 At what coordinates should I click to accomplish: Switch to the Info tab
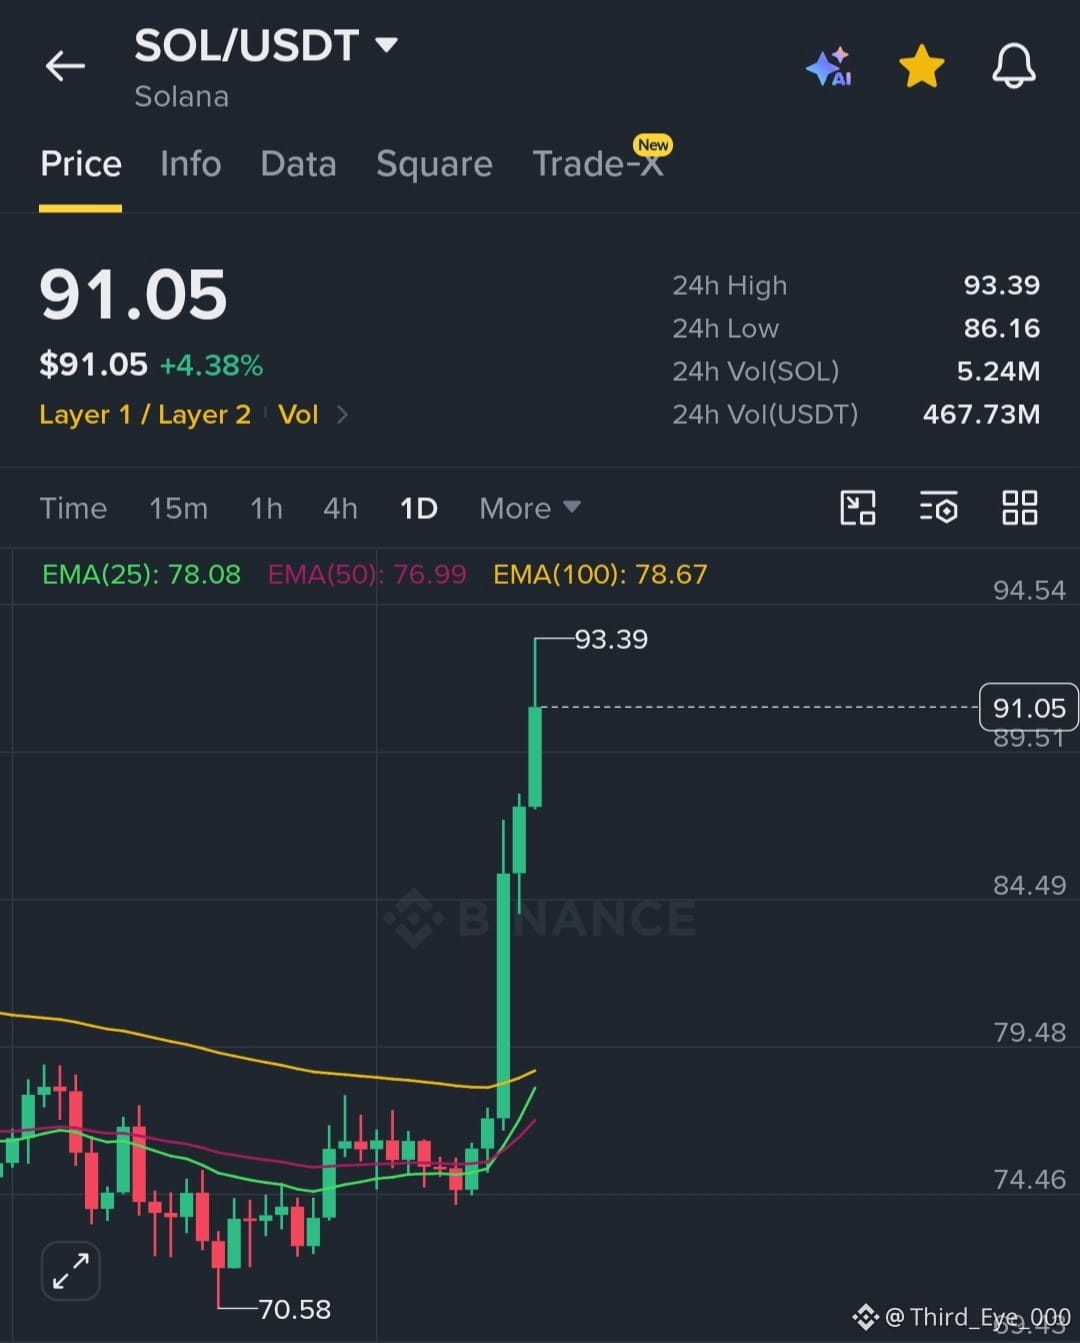[x=190, y=163]
